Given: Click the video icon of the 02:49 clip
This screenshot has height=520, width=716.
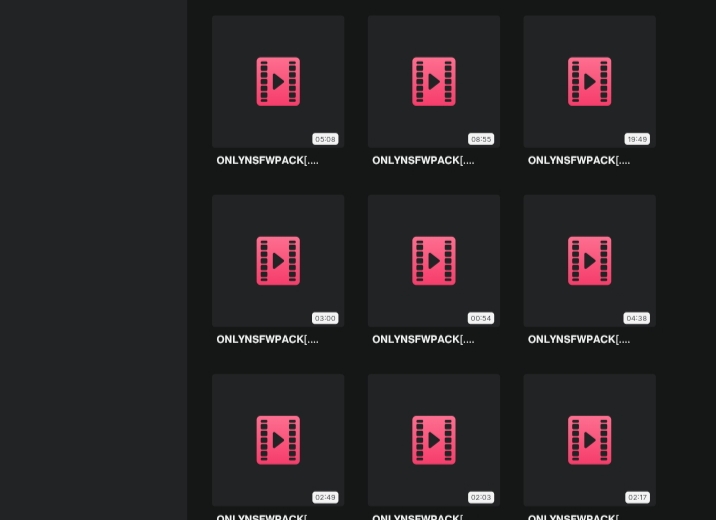Looking at the screenshot, I should pyautogui.click(x=278, y=440).
